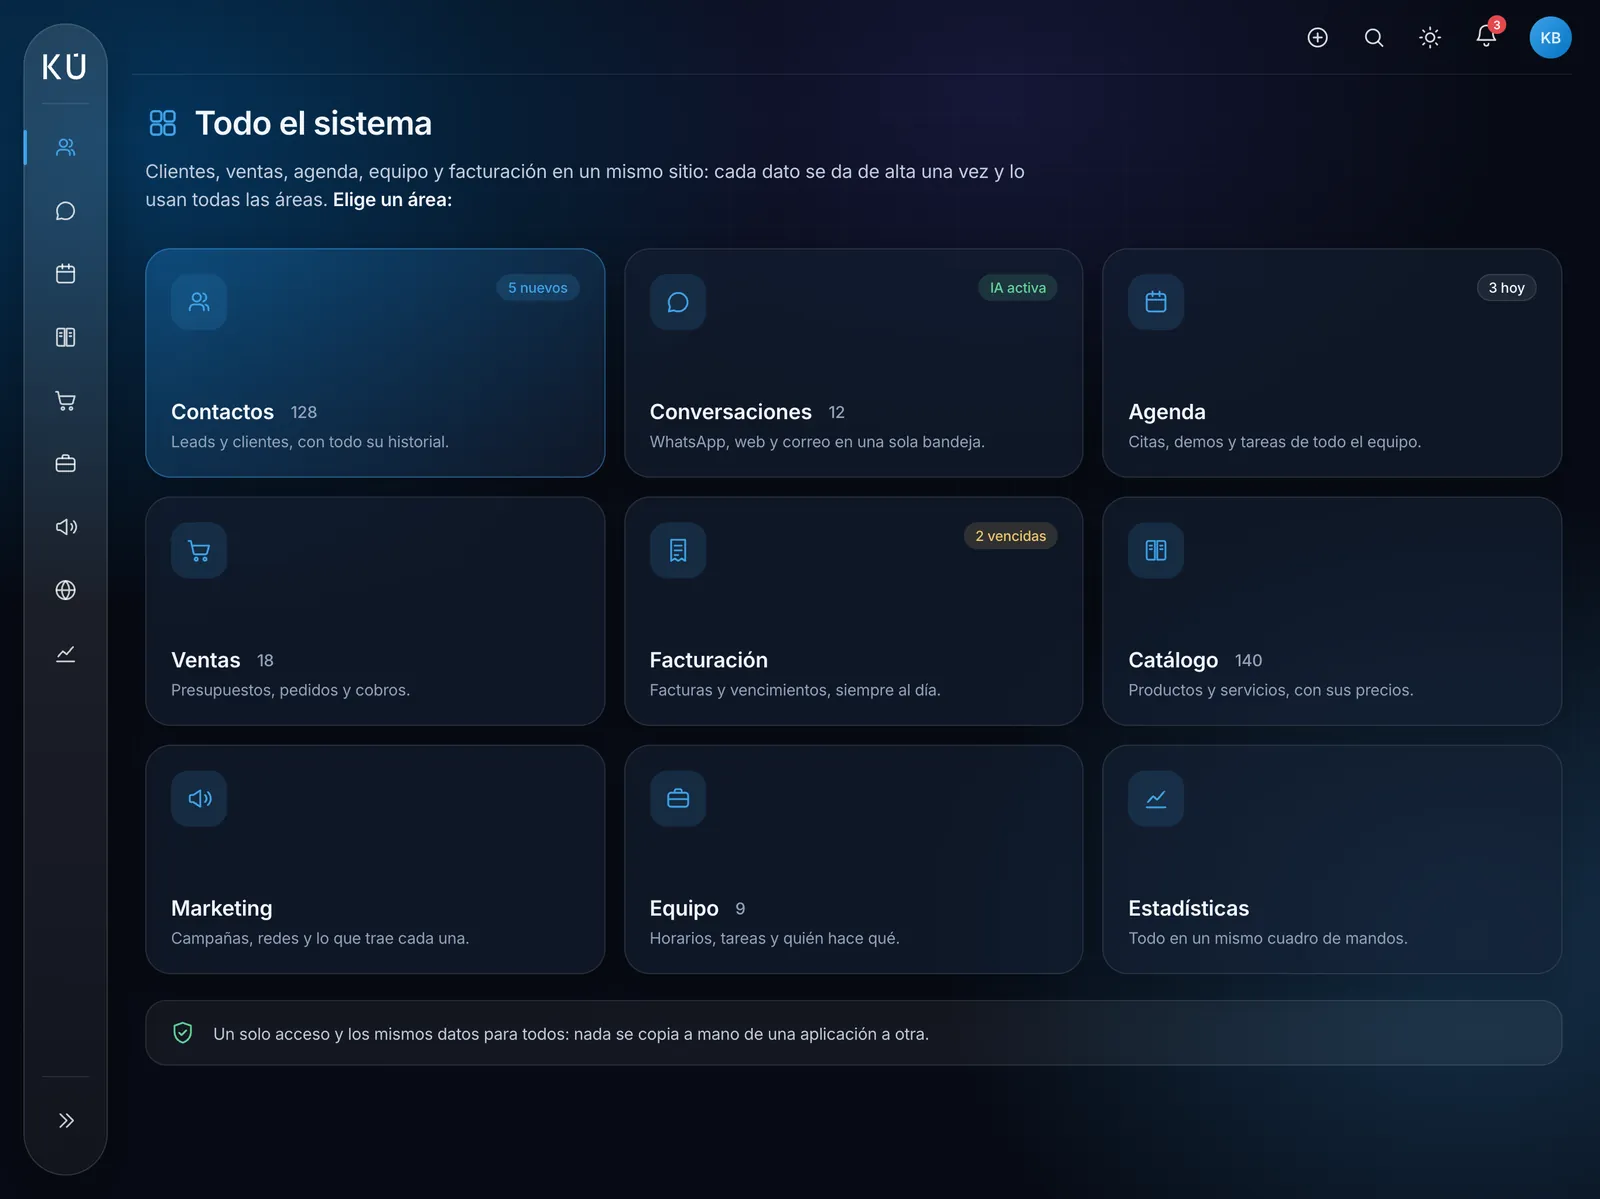Click the '2 vencidas' badge on Facturación
This screenshot has width=1600, height=1199.
click(x=1010, y=536)
